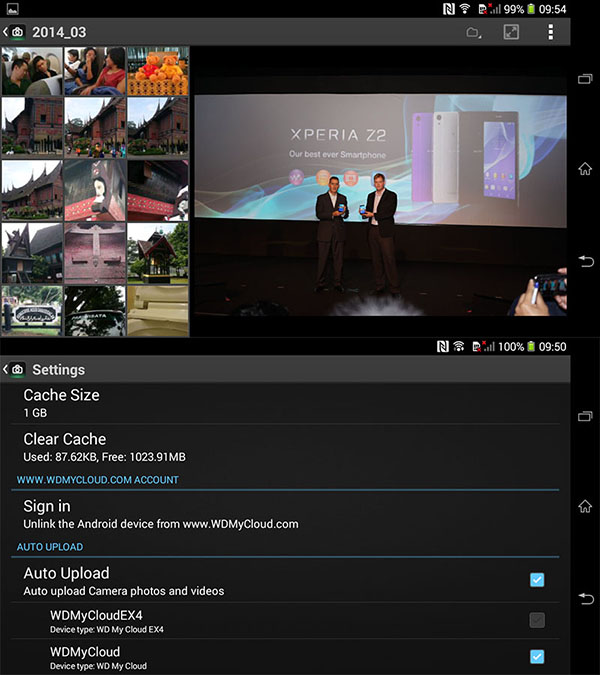Tap WWW.WDMYCLOUD.COM ACCOUNT section header

pos(98,480)
